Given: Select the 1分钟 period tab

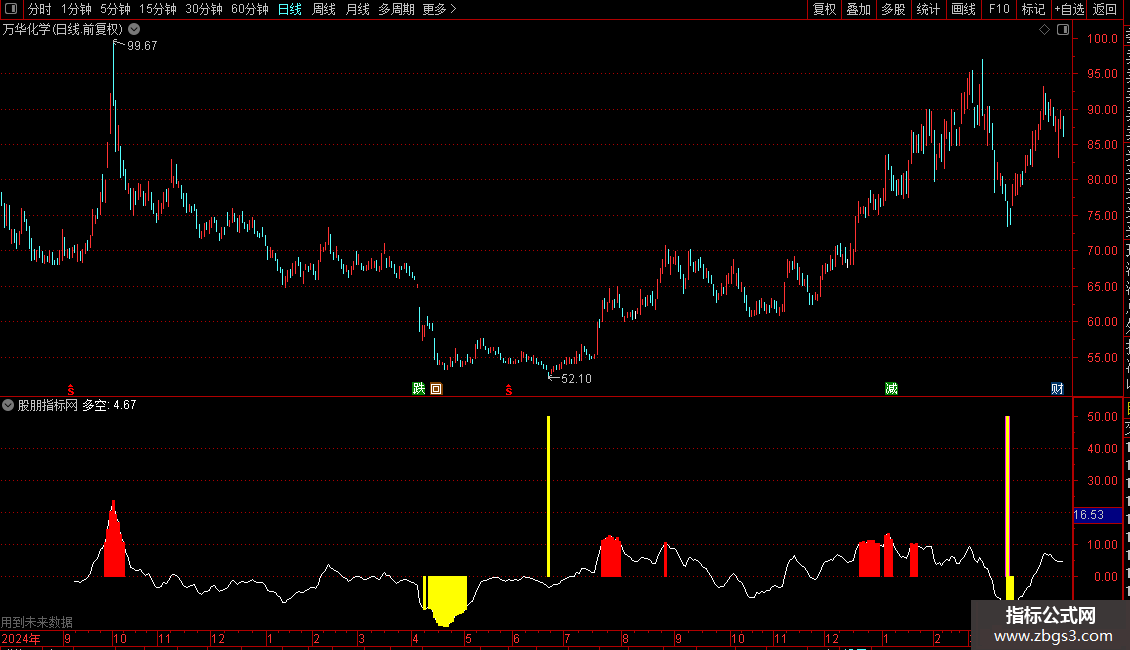Looking at the screenshot, I should (76, 9).
